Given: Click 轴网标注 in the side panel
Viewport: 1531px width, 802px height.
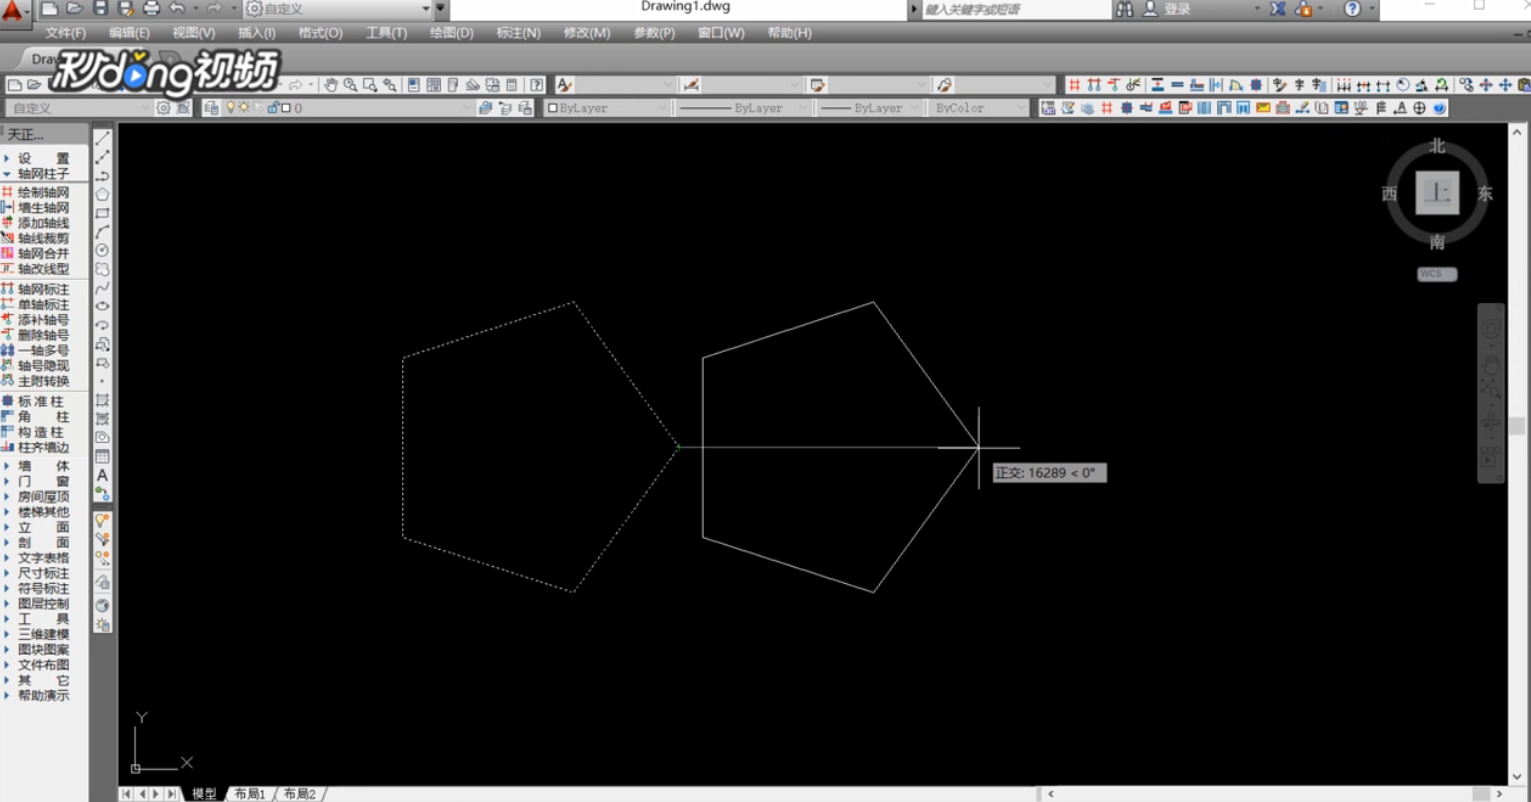Looking at the screenshot, I should [x=43, y=289].
